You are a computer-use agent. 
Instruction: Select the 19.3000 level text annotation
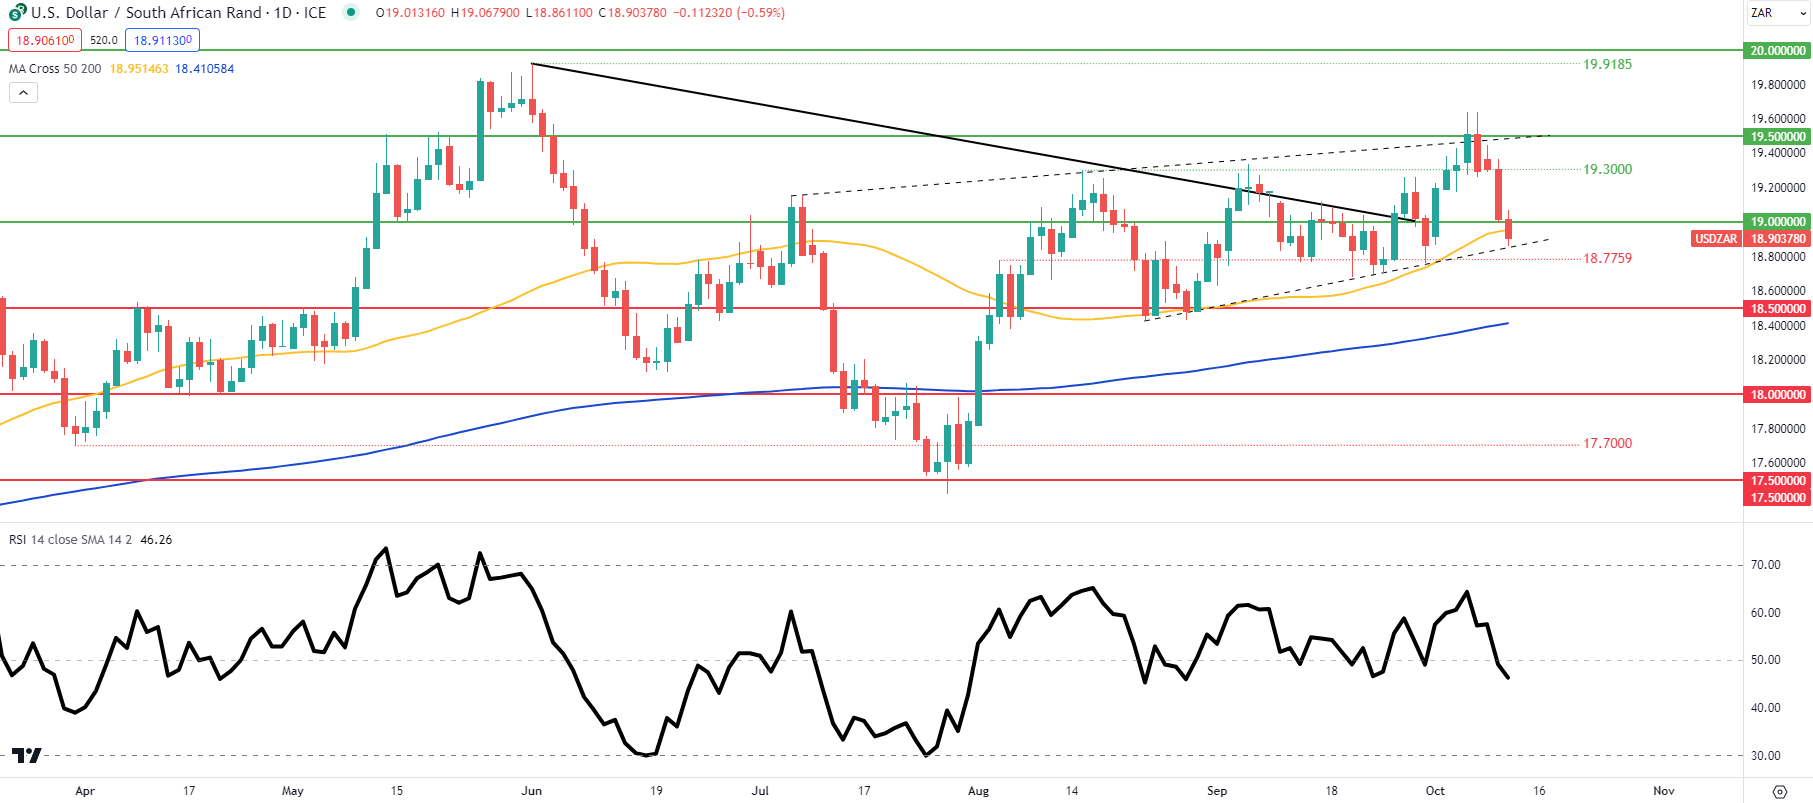tap(1607, 169)
